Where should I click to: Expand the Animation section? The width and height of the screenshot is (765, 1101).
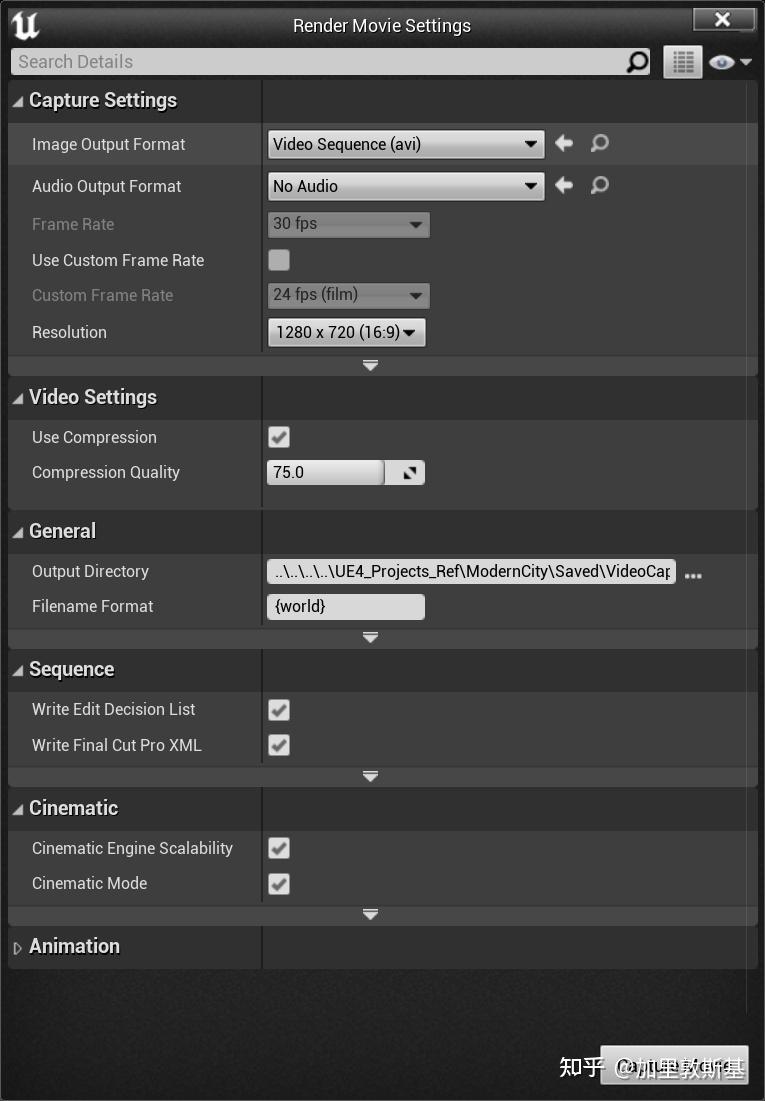pos(16,946)
